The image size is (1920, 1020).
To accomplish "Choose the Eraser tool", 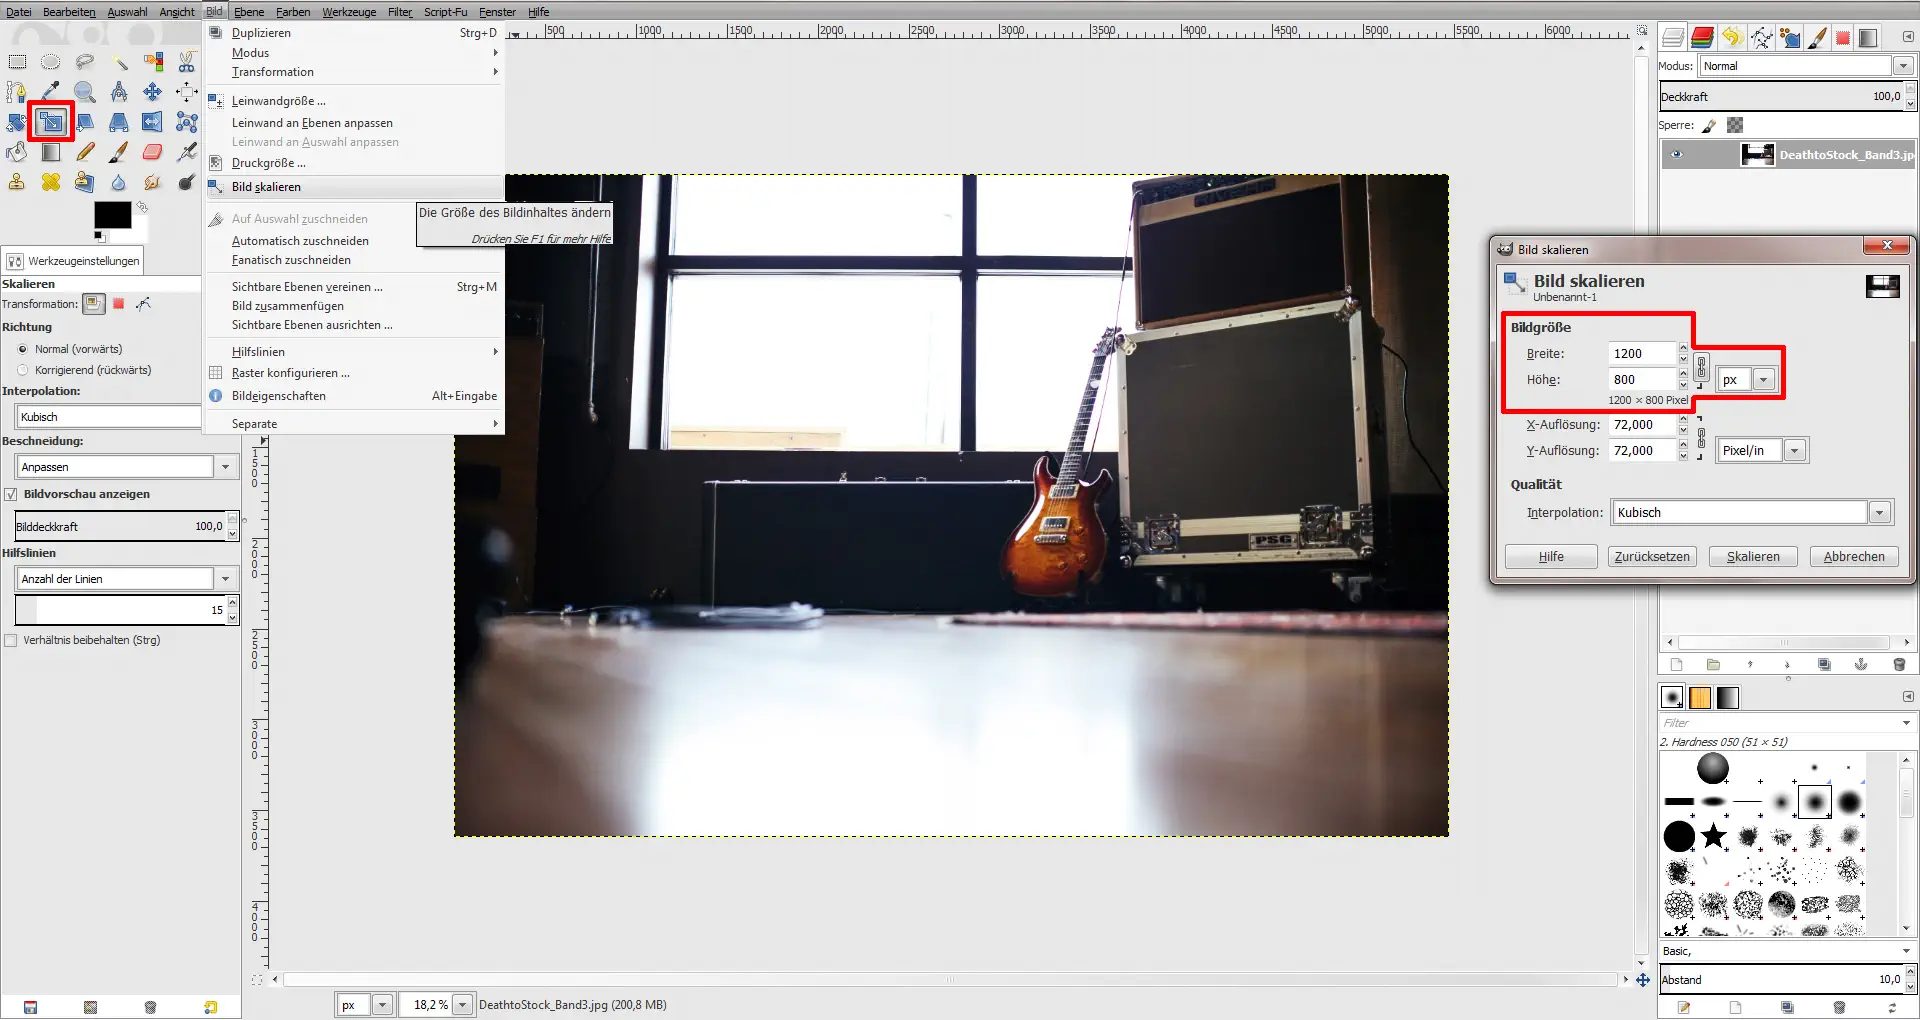I will click(x=152, y=152).
